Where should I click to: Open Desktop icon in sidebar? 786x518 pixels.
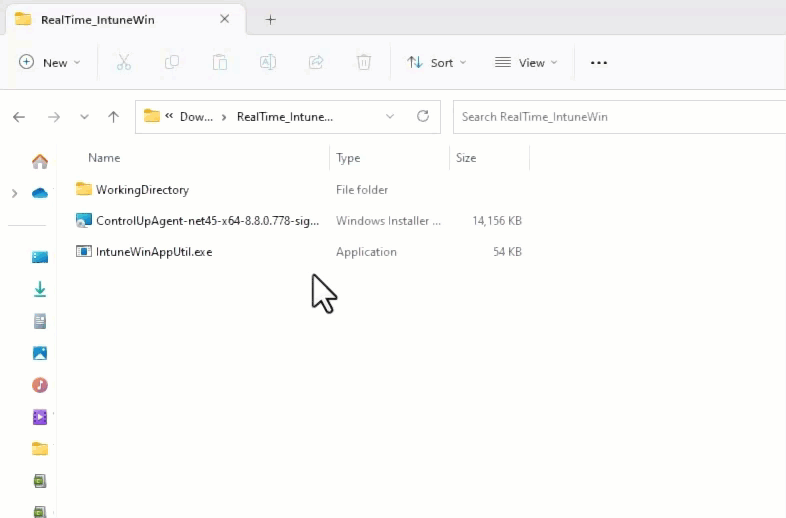click(x=40, y=257)
